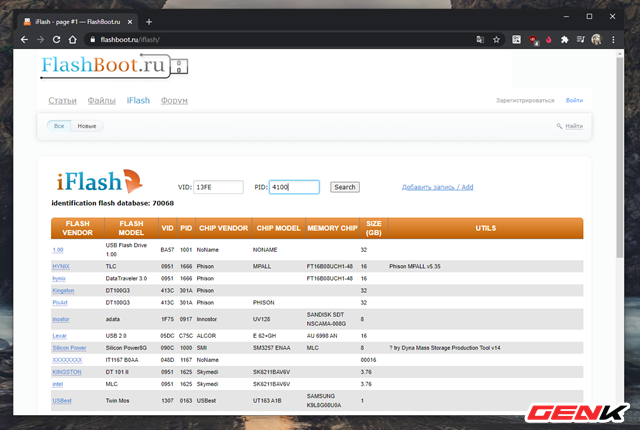Click the identification flash database: 70068 text
Screen dimensions: 640x430
click(113, 203)
